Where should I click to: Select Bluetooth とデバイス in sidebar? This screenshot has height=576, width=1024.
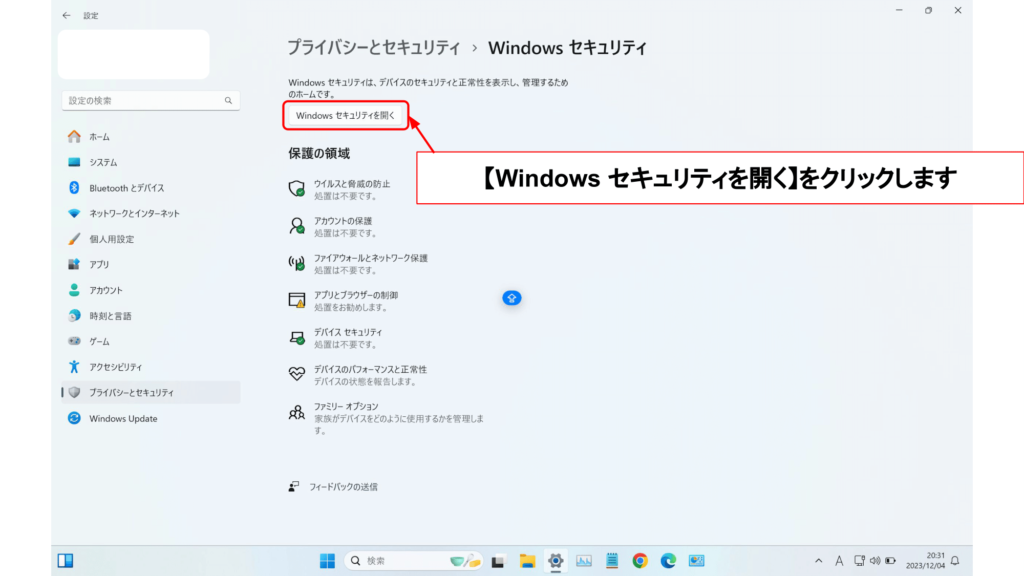126,188
